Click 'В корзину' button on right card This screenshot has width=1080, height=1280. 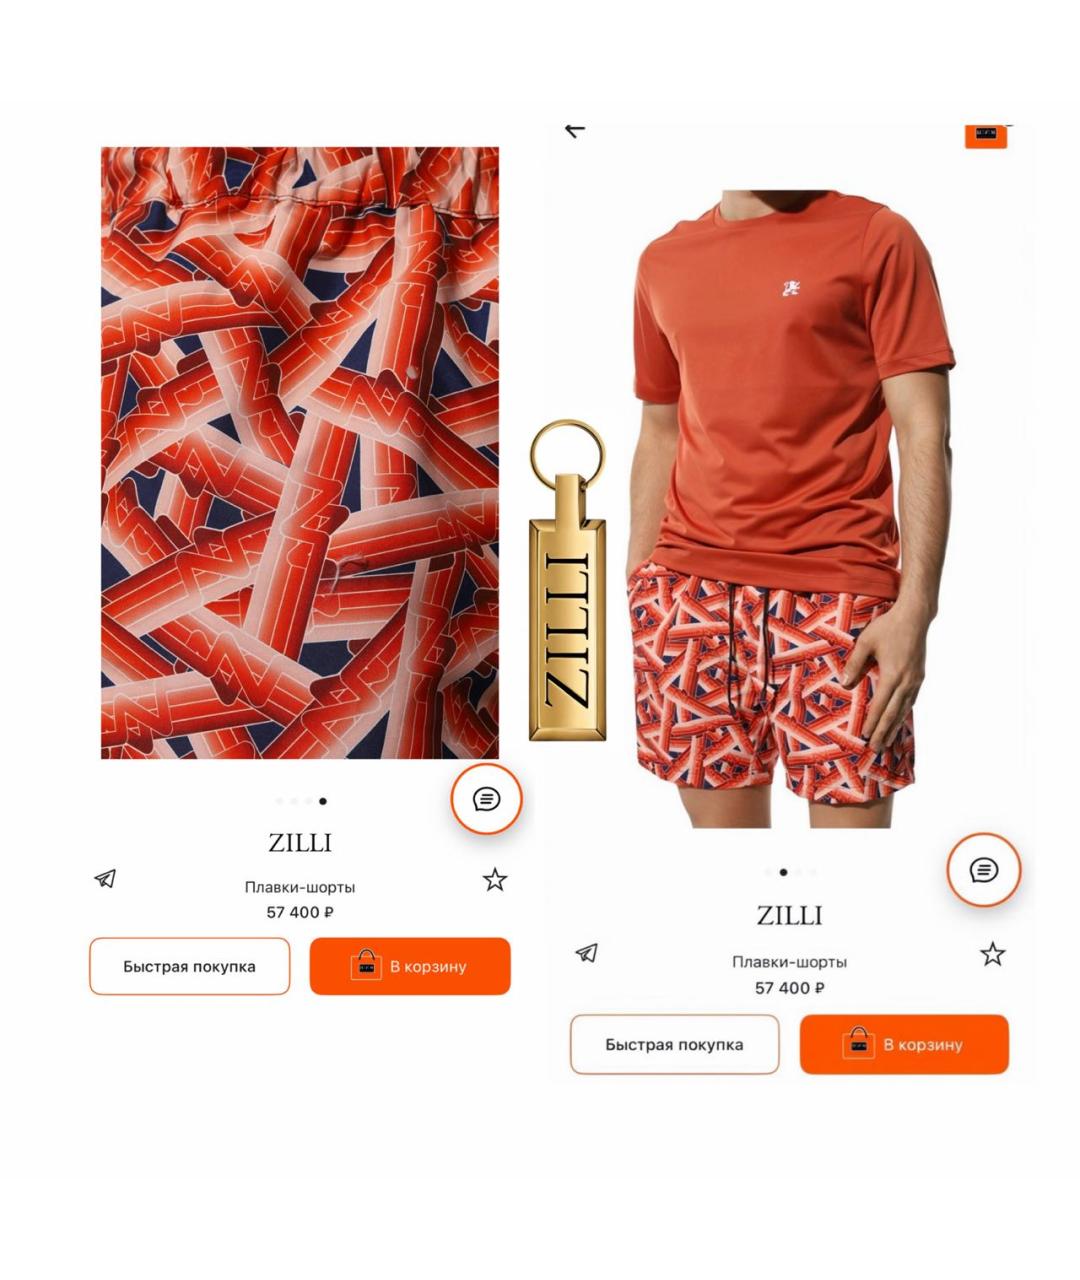point(904,1044)
